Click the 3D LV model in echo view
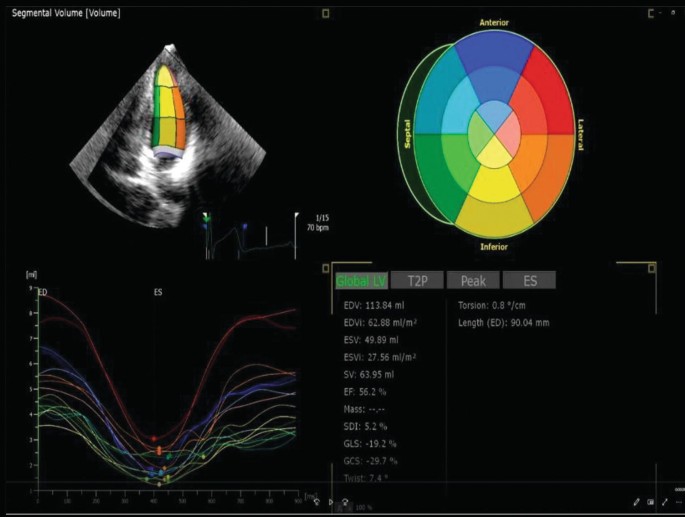Viewport: 685px width, 517px height. pyautogui.click(x=169, y=111)
